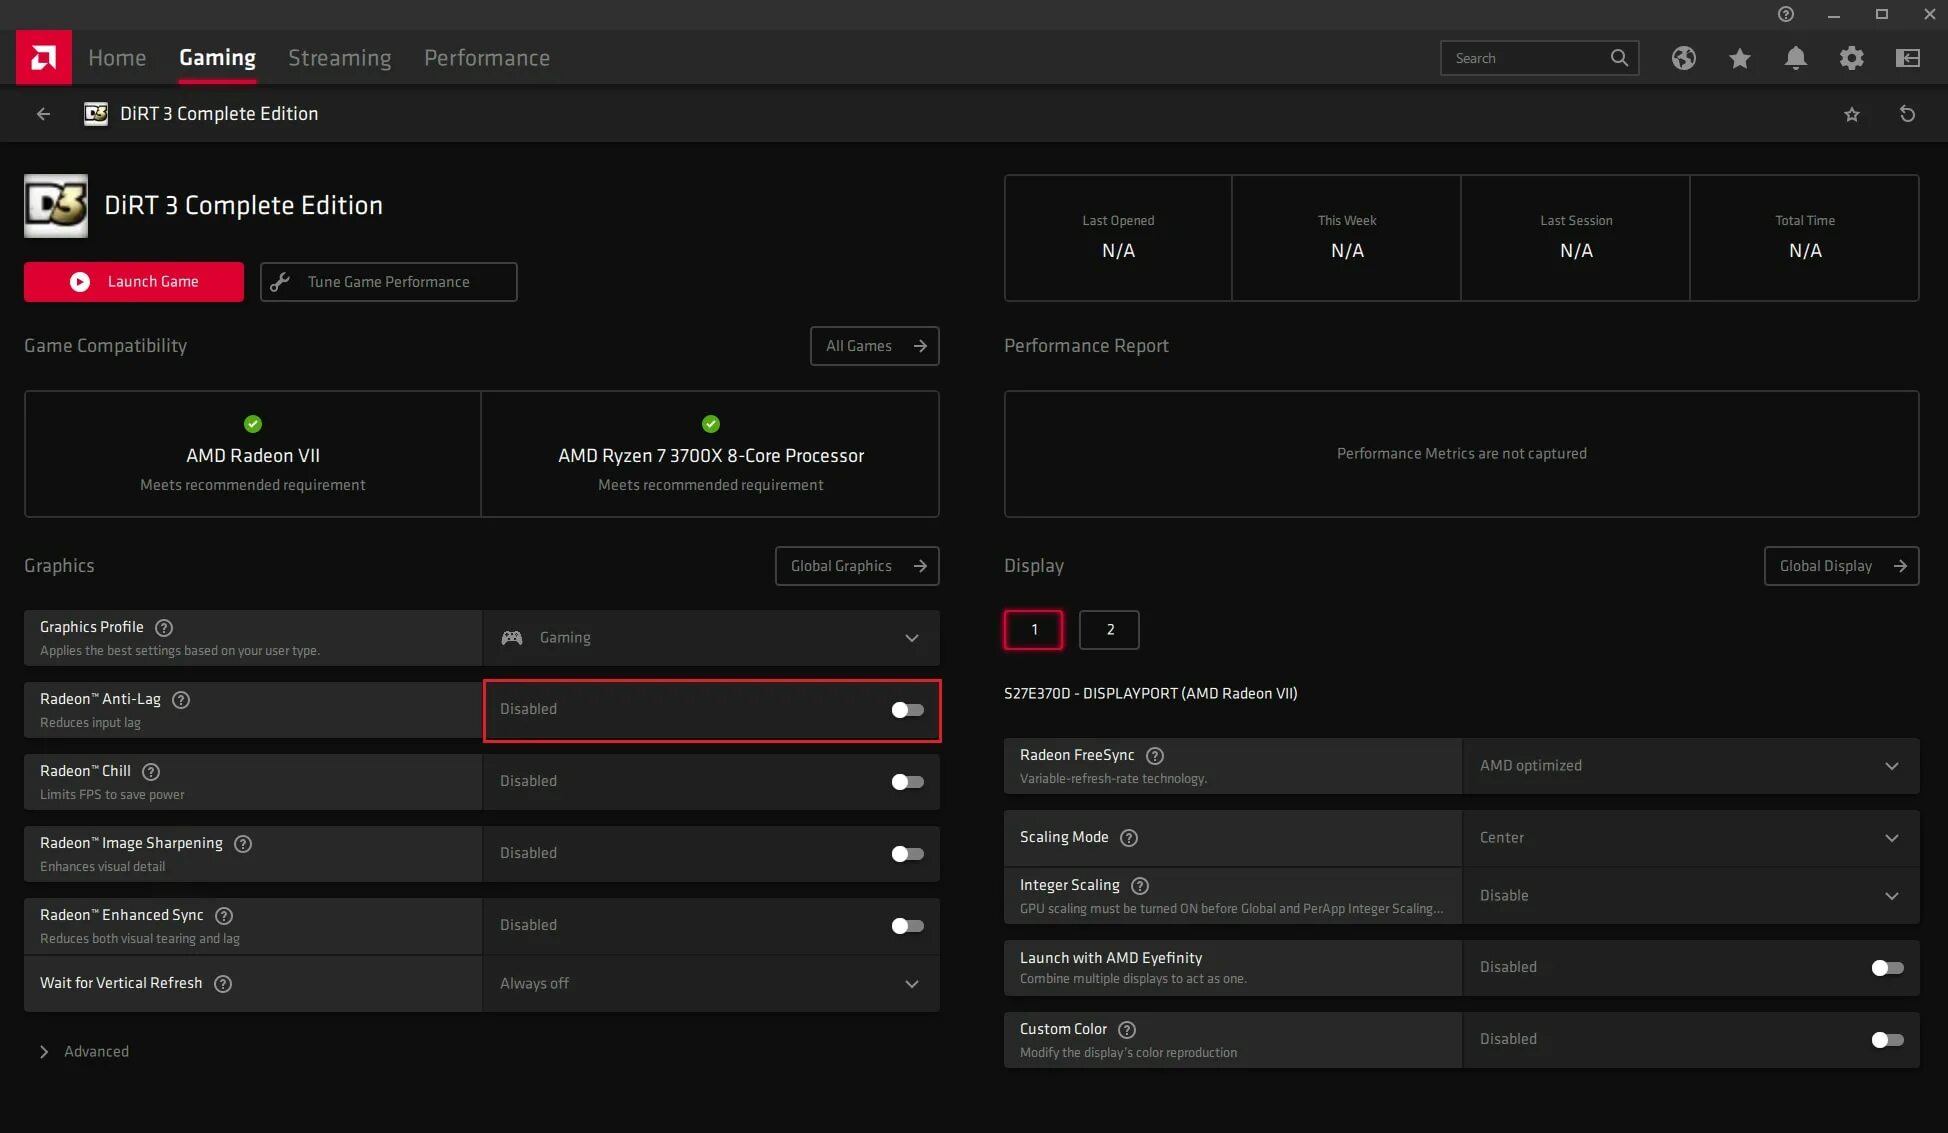Expand the Advanced graphics section

[x=84, y=1051]
